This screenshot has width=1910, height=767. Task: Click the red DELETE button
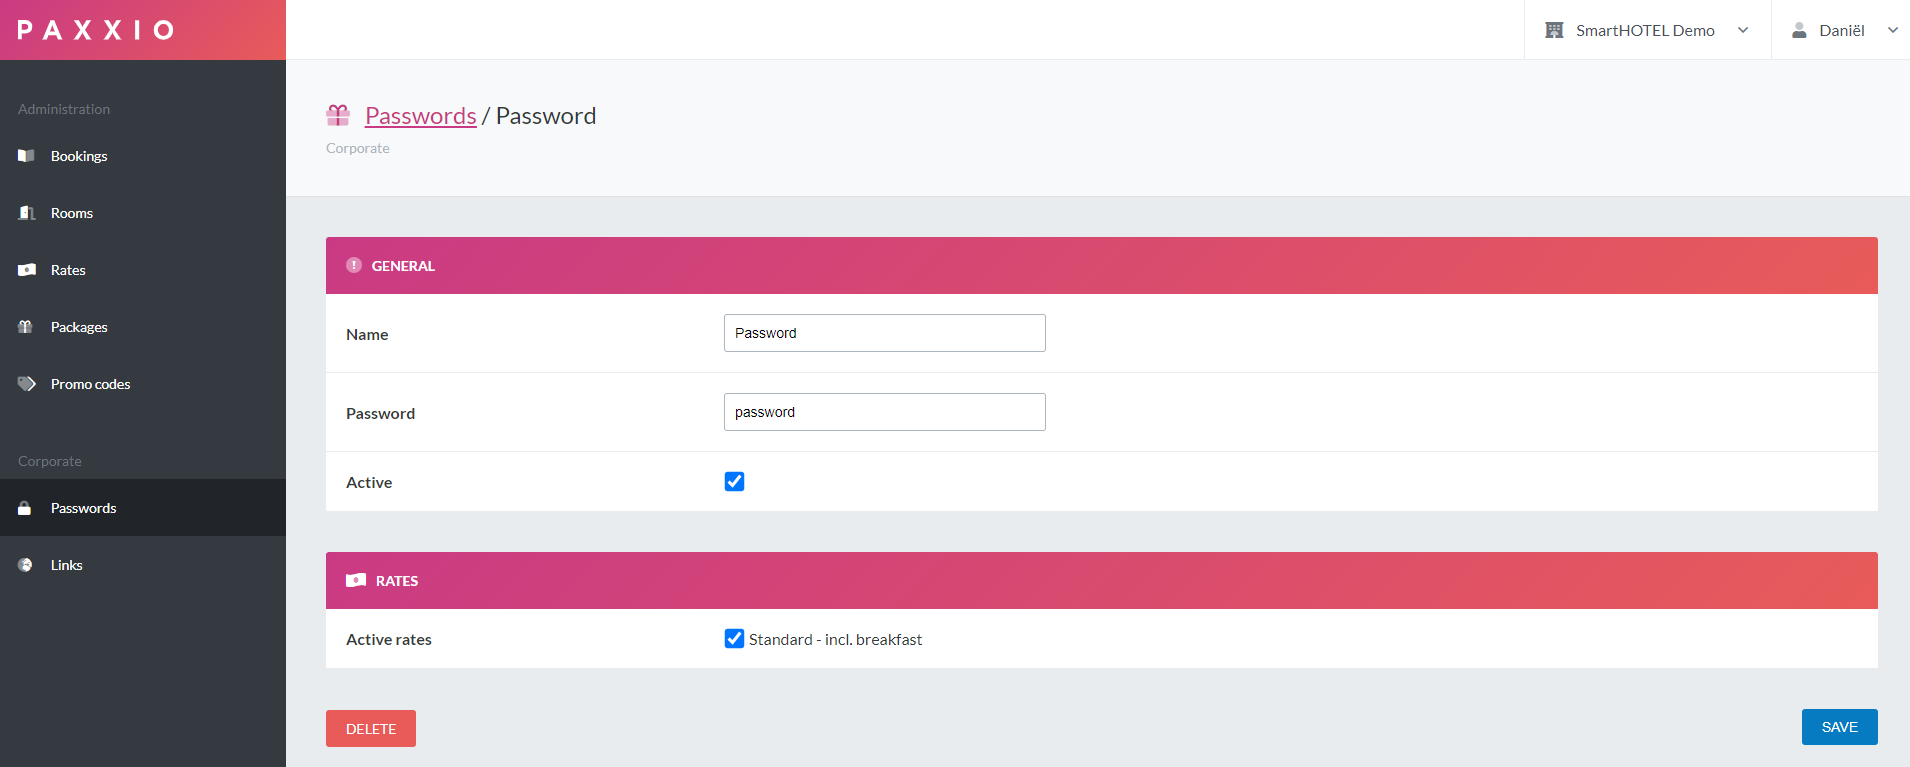pyautogui.click(x=371, y=728)
